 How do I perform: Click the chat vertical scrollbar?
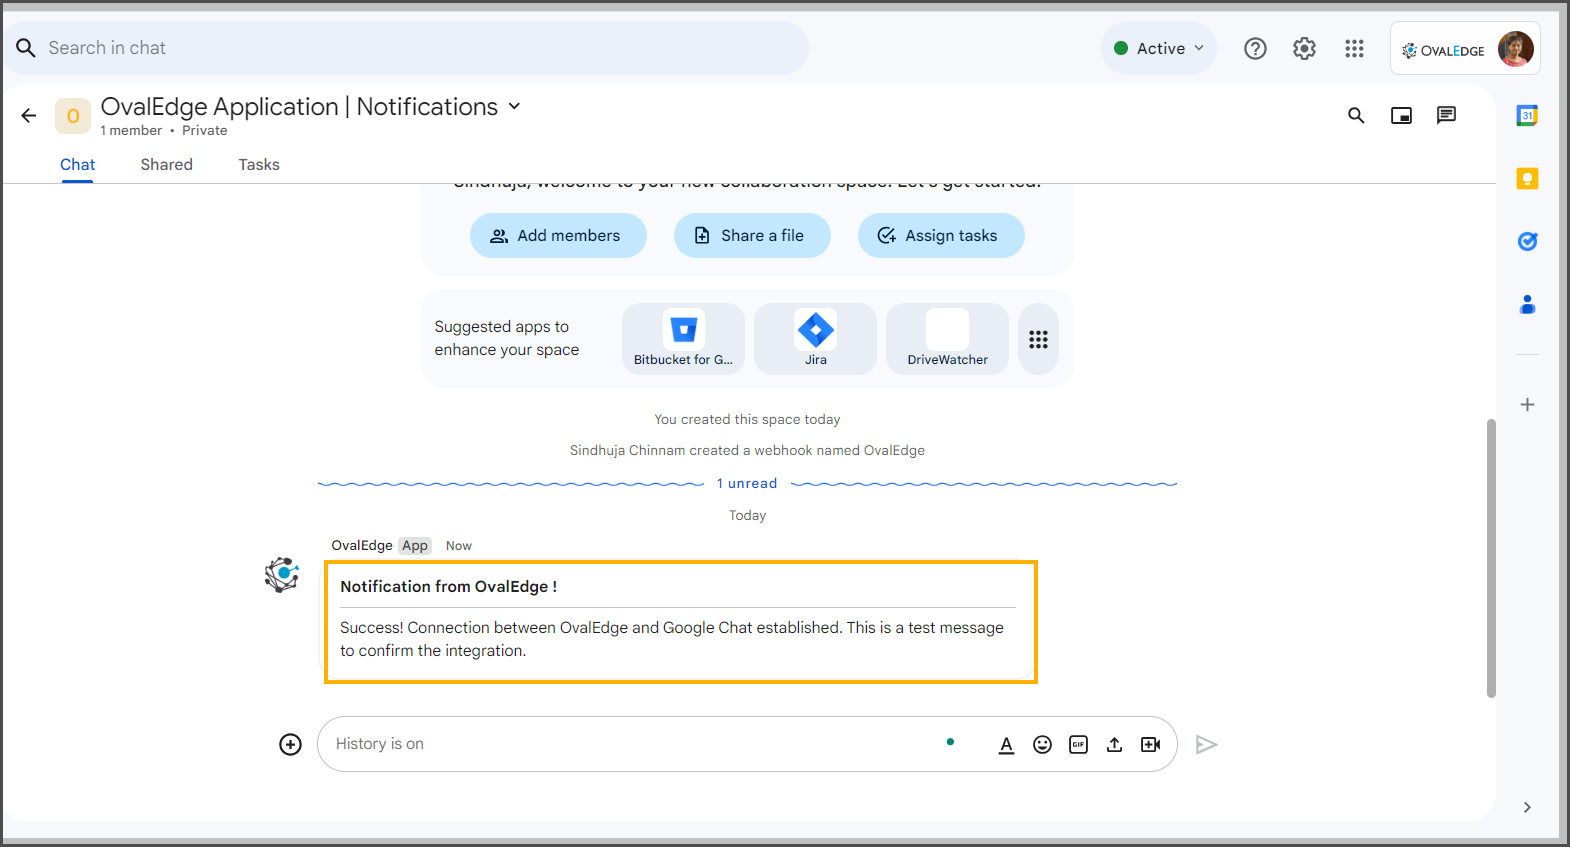(1491, 558)
